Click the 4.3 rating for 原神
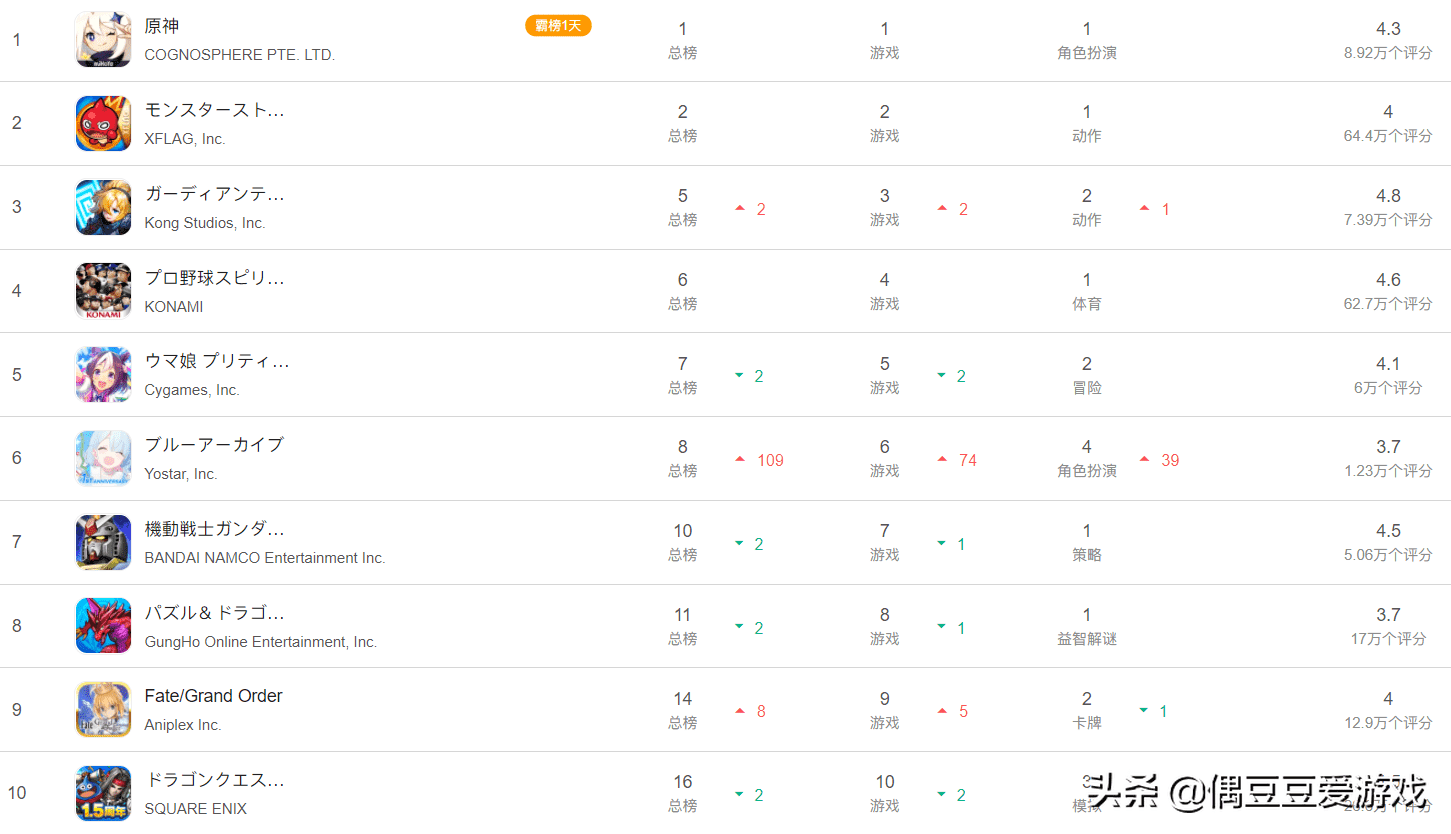 (1388, 29)
